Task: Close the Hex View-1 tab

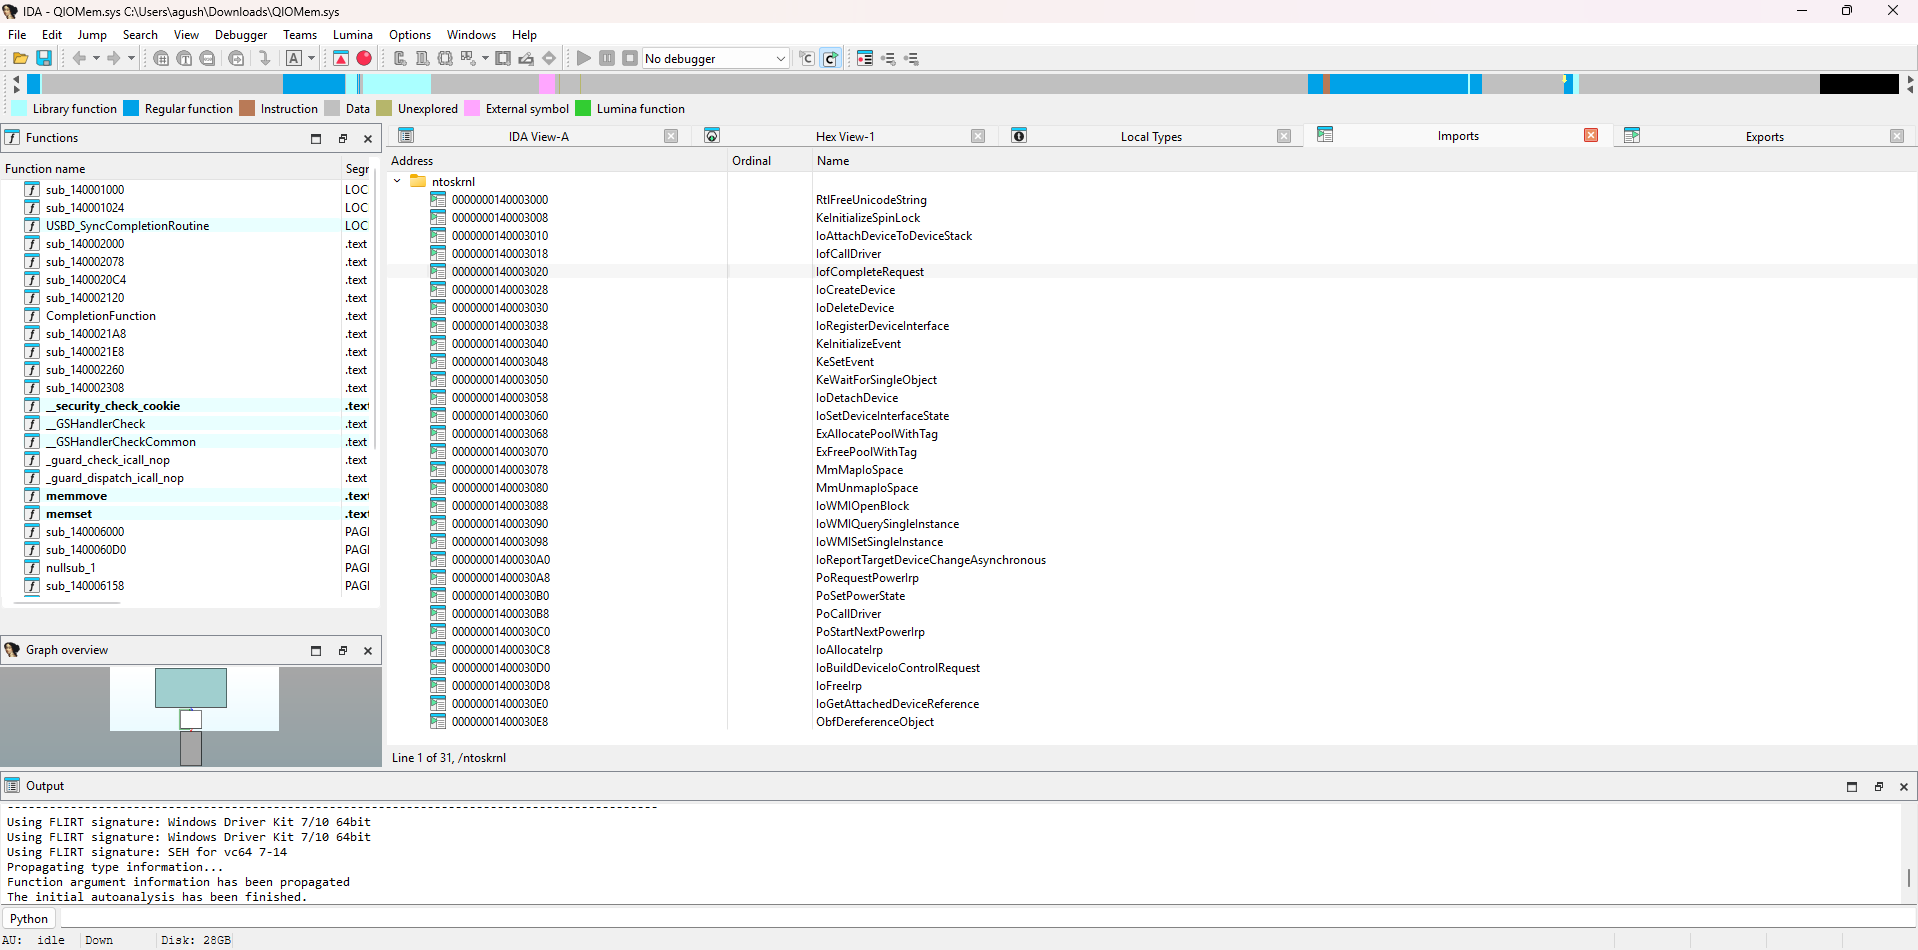Action: click(x=978, y=137)
